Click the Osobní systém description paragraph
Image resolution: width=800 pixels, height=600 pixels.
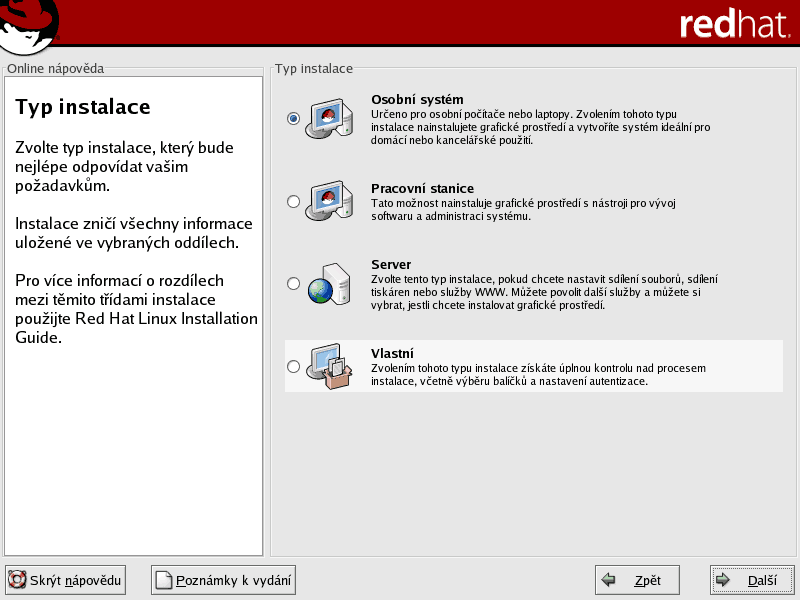pos(540,127)
